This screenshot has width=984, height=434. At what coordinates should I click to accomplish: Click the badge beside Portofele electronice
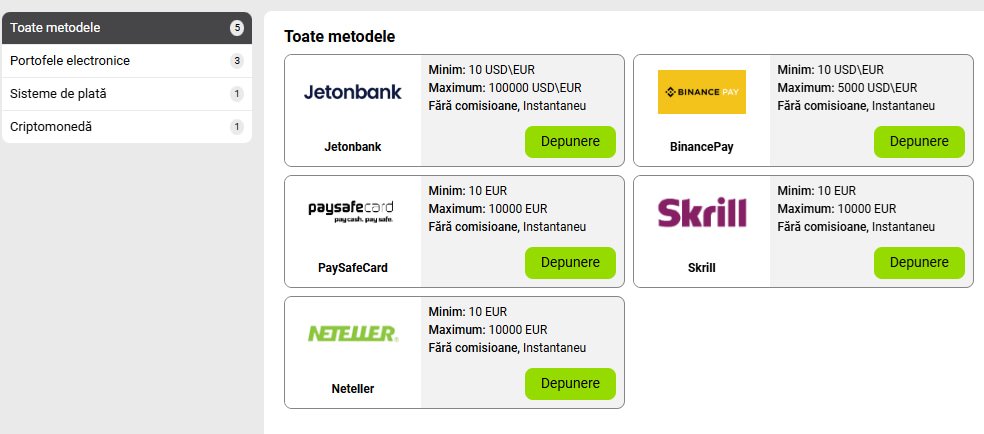click(x=237, y=61)
